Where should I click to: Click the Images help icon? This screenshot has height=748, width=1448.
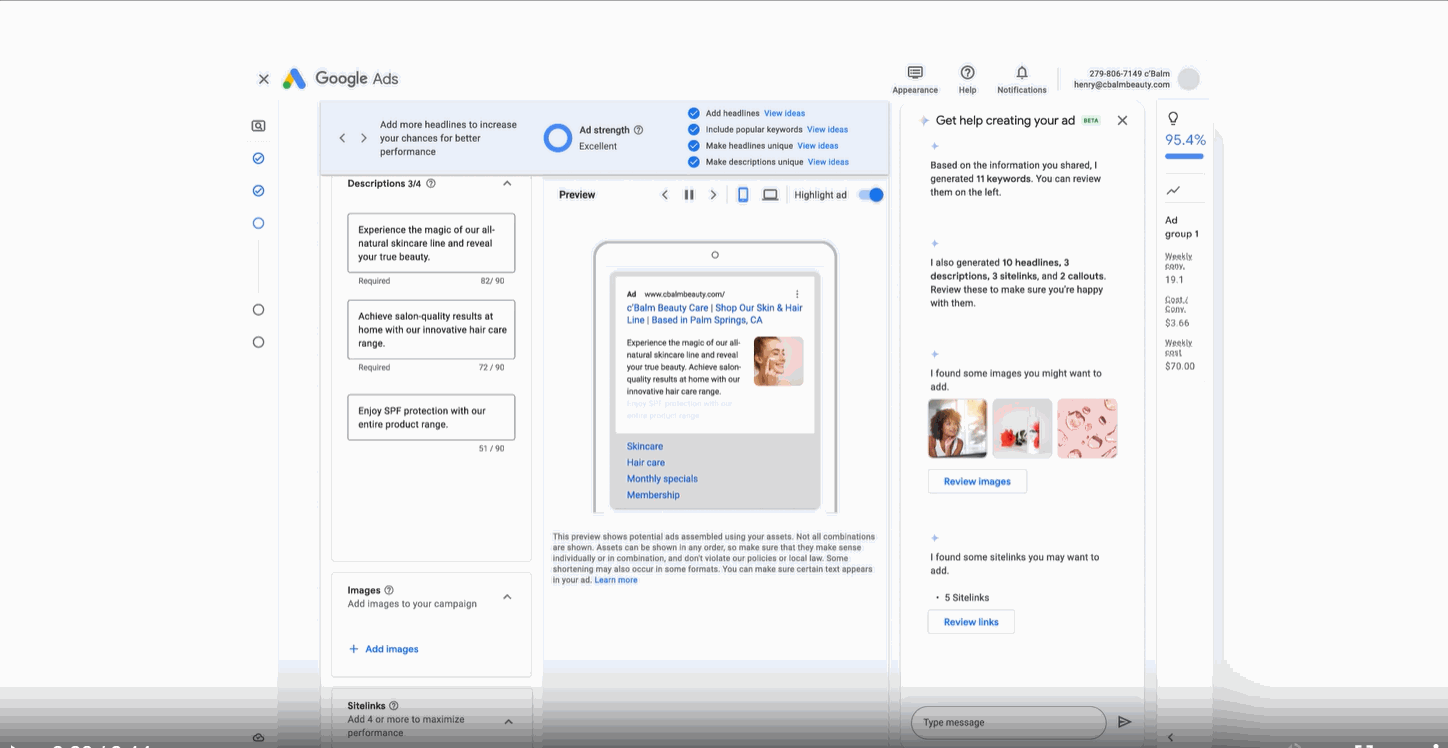(389, 590)
